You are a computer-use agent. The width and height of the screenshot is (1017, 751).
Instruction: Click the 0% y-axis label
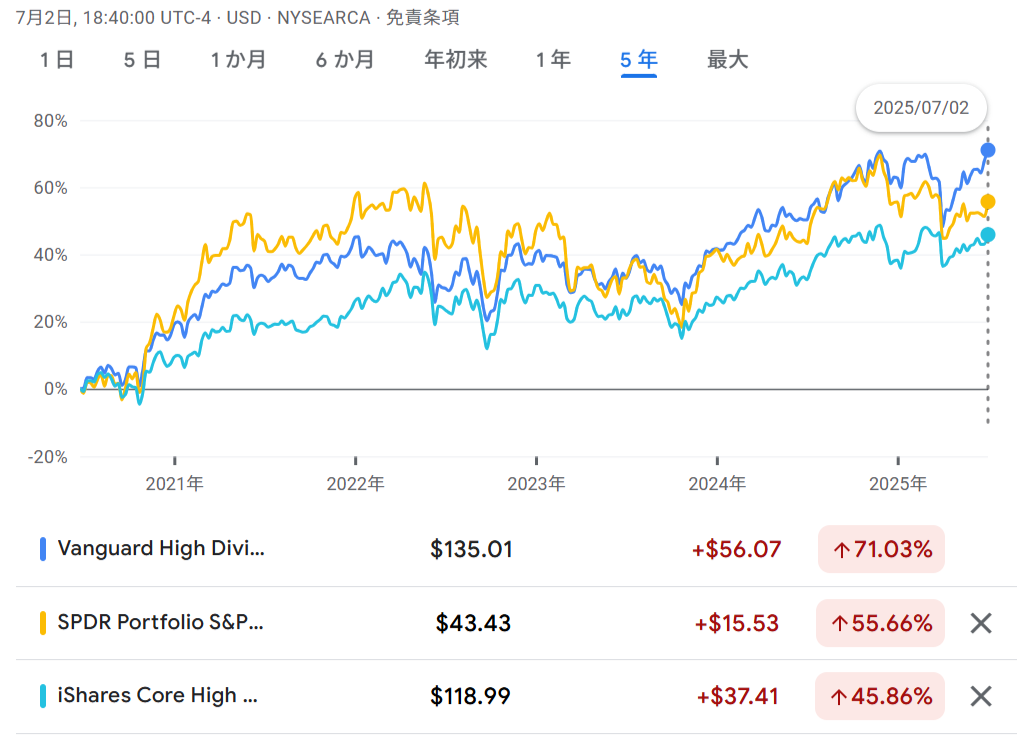coord(56,389)
